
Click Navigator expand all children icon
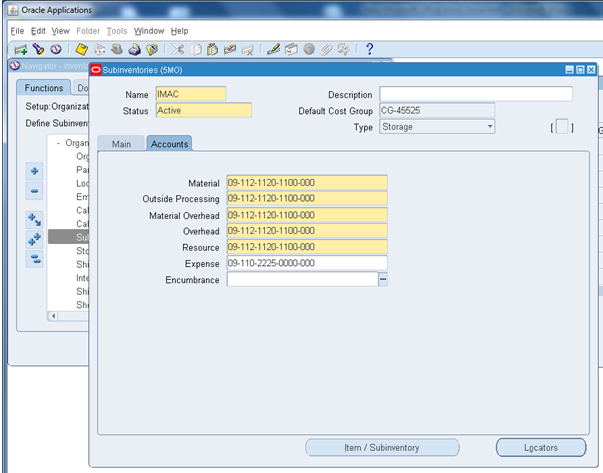coord(34,220)
